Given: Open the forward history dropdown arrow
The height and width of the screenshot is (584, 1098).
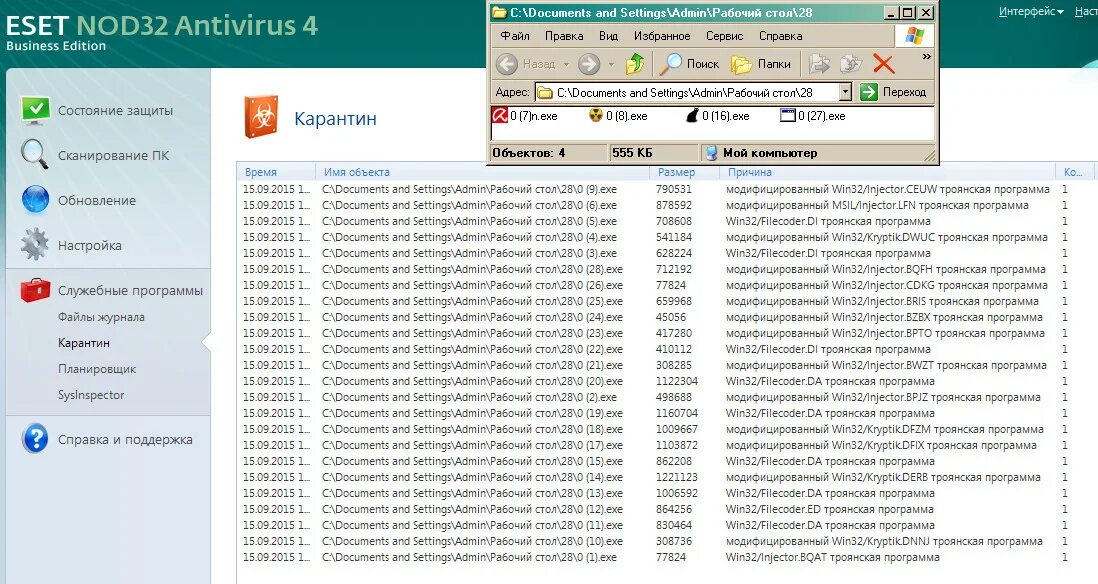Looking at the screenshot, I should click(x=611, y=64).
